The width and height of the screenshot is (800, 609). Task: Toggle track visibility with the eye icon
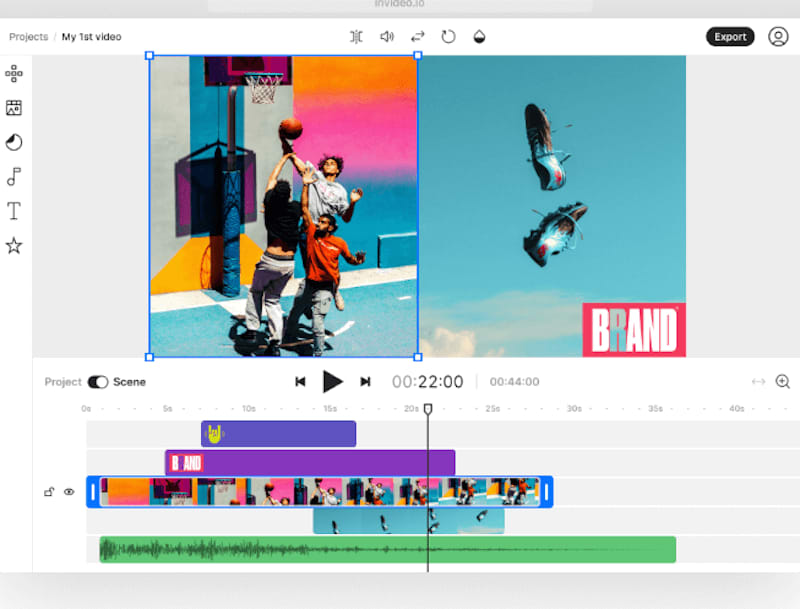pos(68,492)
